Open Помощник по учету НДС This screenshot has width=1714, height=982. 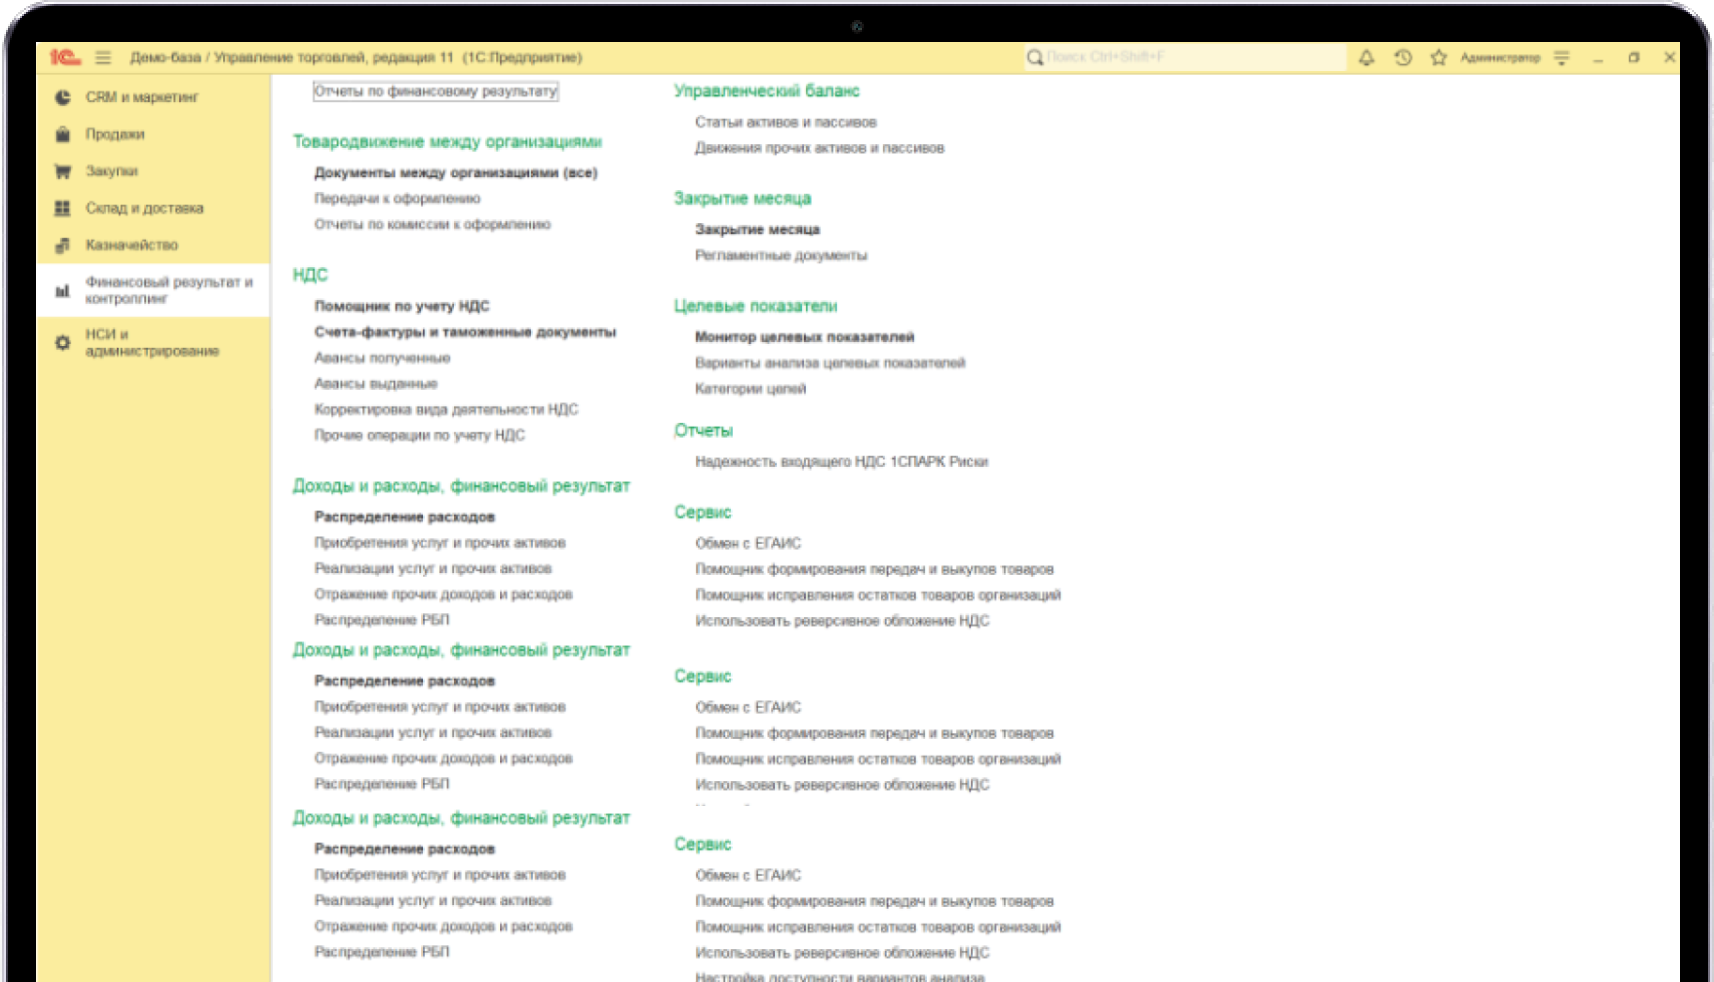402,306
